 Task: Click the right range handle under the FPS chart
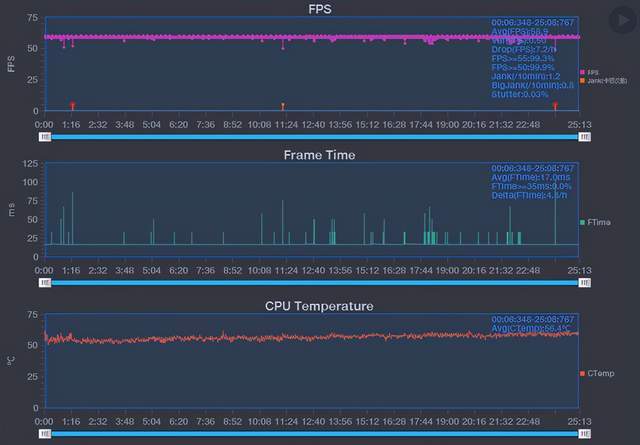tap(584, 137)
